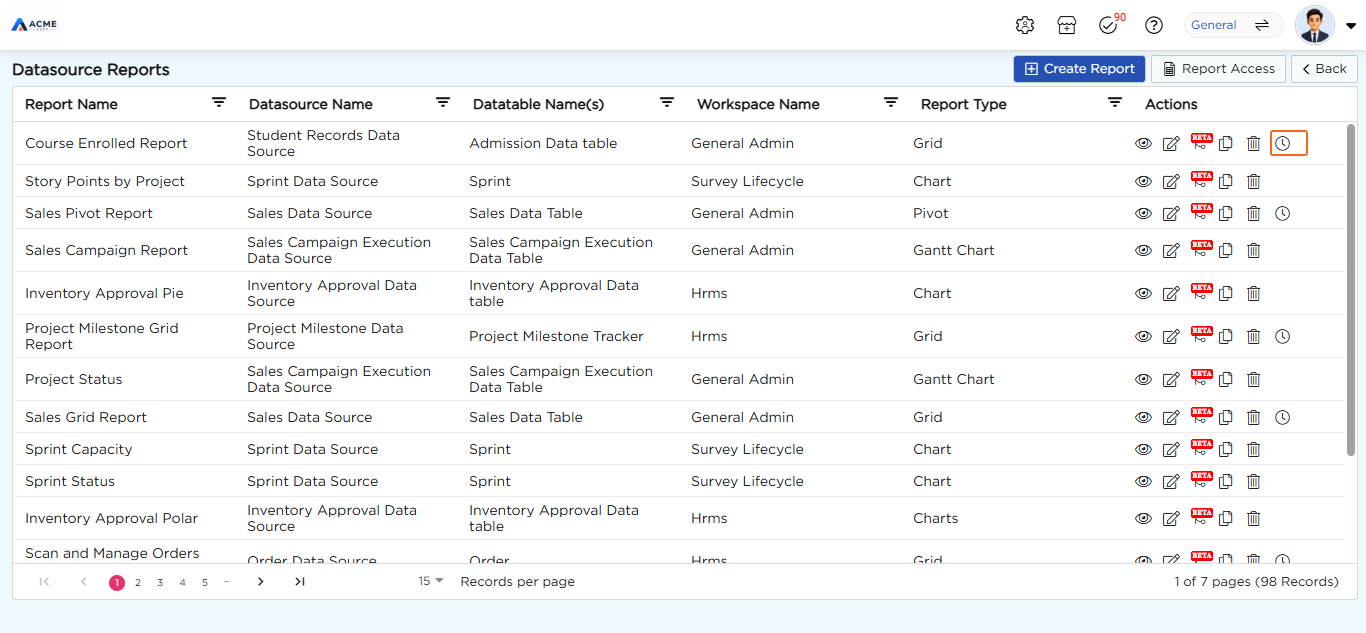1366x633 pixels.
Task: View the Sales Grid Report
Action: [1143, 417]
